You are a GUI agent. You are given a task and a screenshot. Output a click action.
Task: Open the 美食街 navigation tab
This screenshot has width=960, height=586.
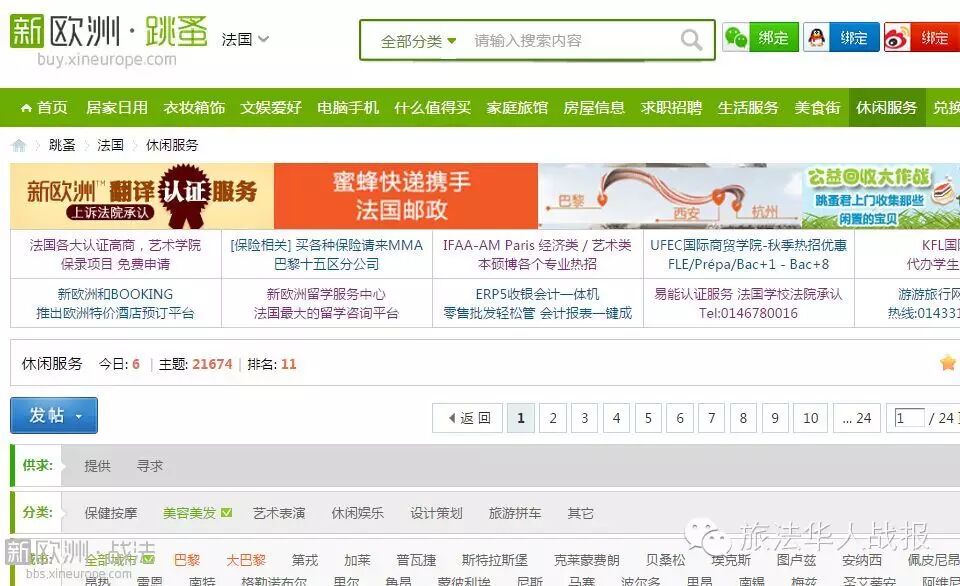pos(817,108)
